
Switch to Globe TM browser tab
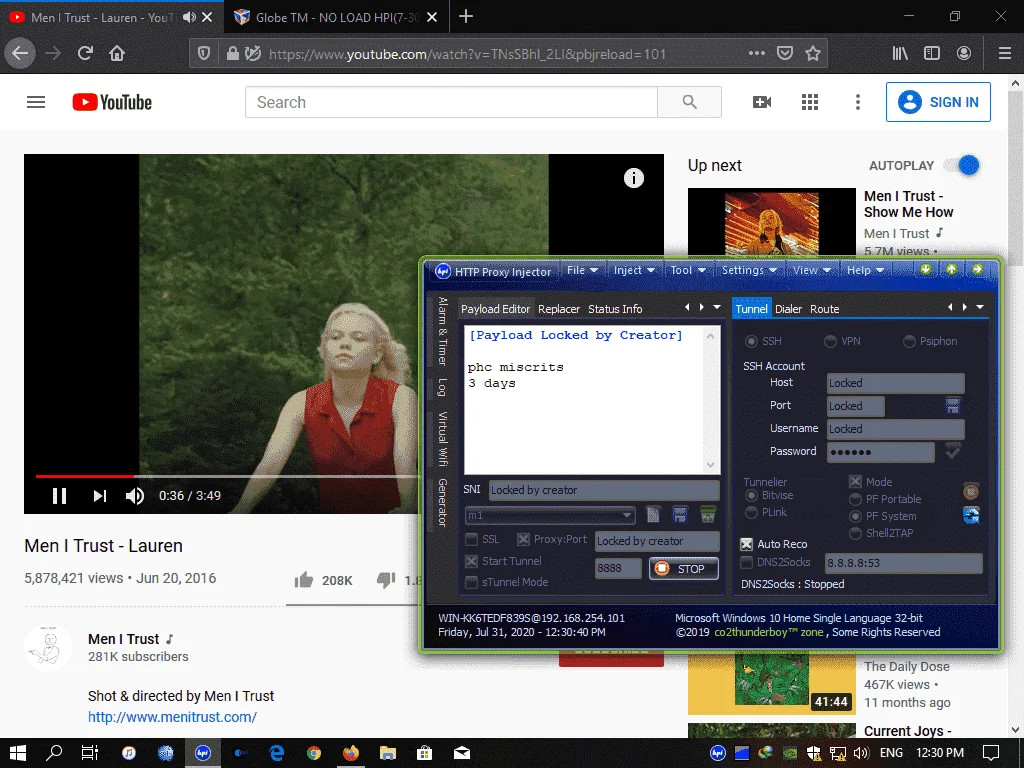pos(336,17)
